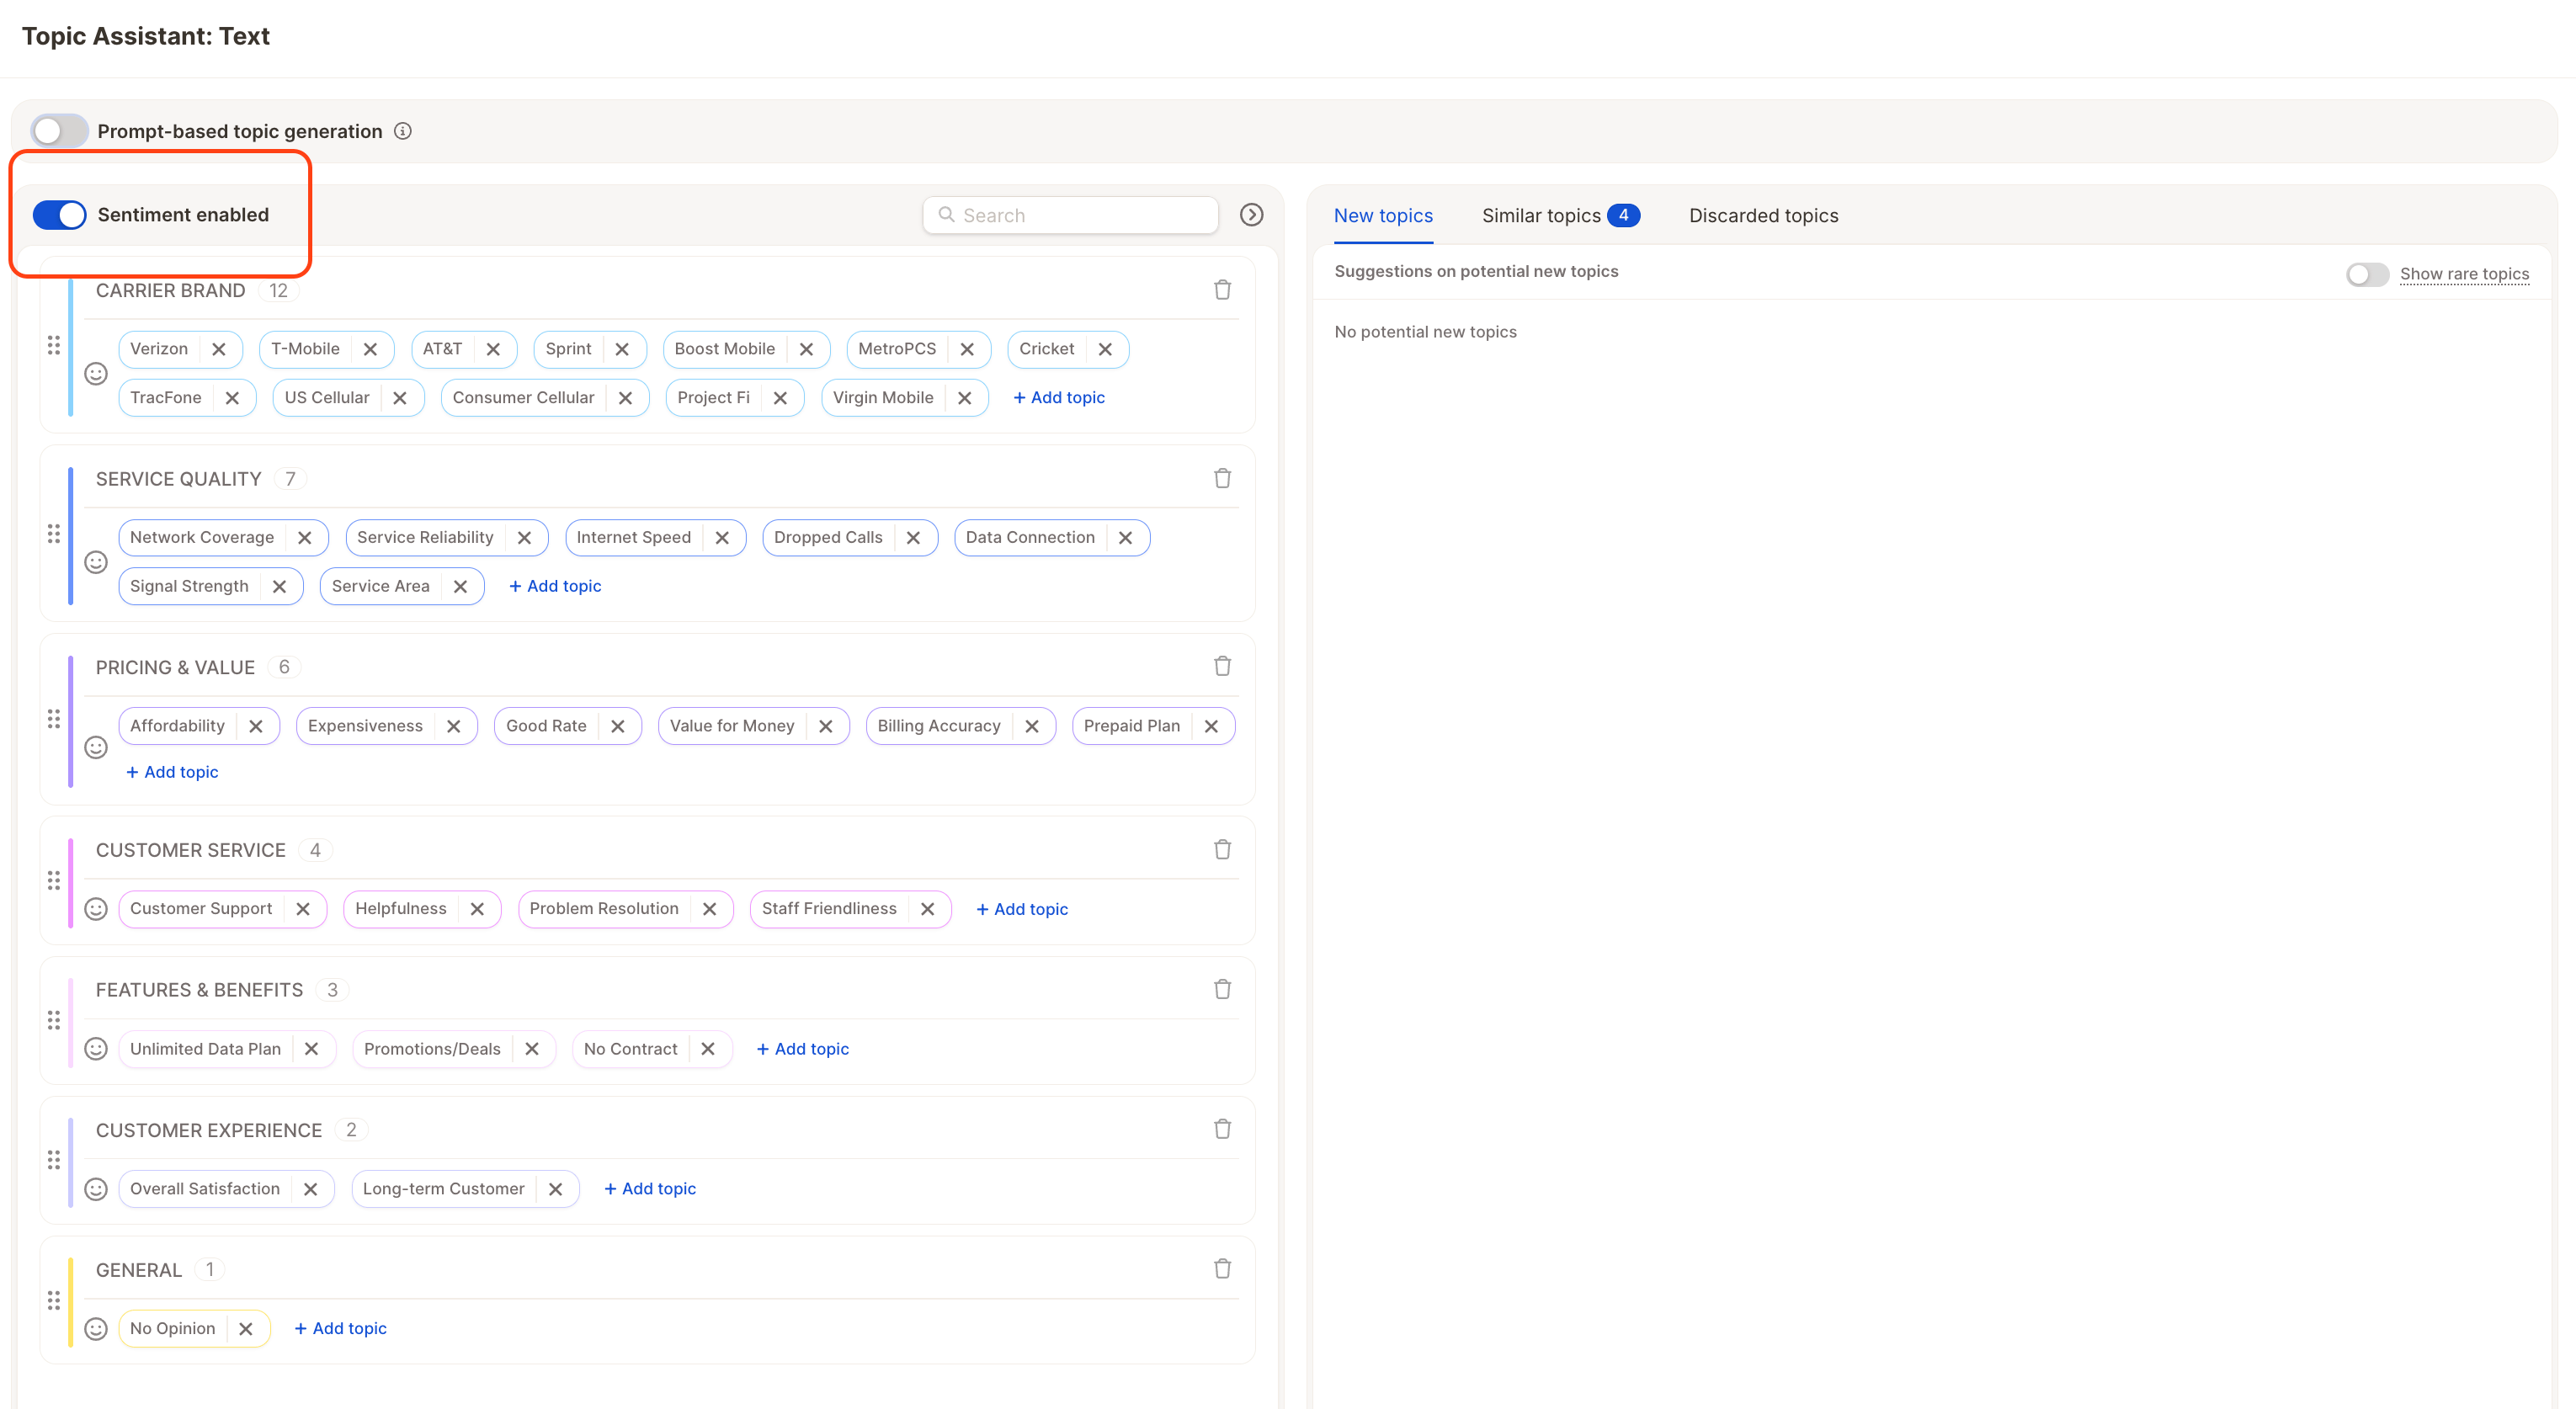Remove the Staff Friendliness topic

tap(928, 908)
